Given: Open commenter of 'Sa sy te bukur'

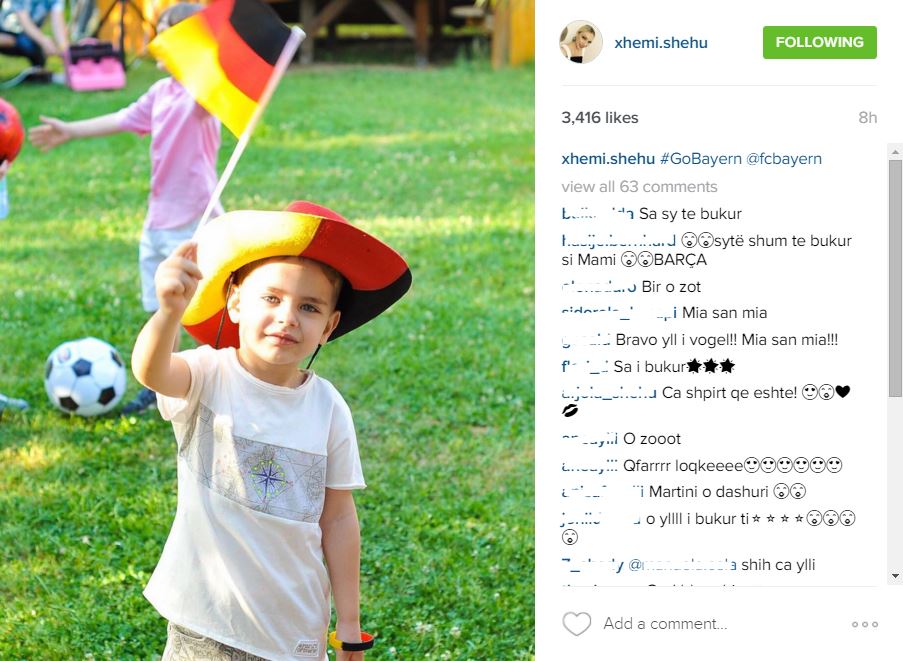Looking at the screenshot, I should (x=598, y=214).
